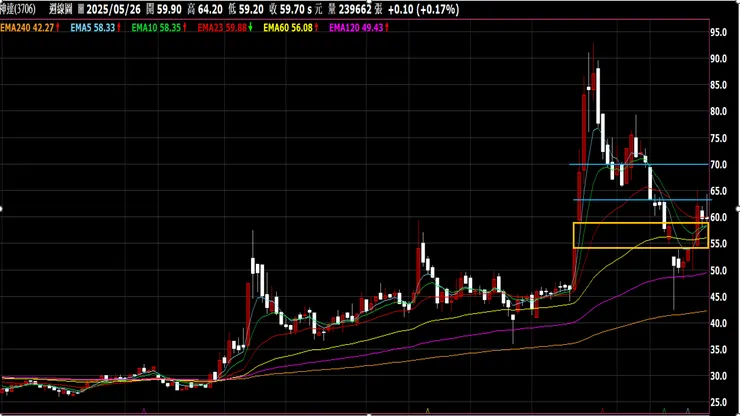
Task: Select the EMA240 42.27 indicator label
Action: pyautogui.click(x=27, y=28)
